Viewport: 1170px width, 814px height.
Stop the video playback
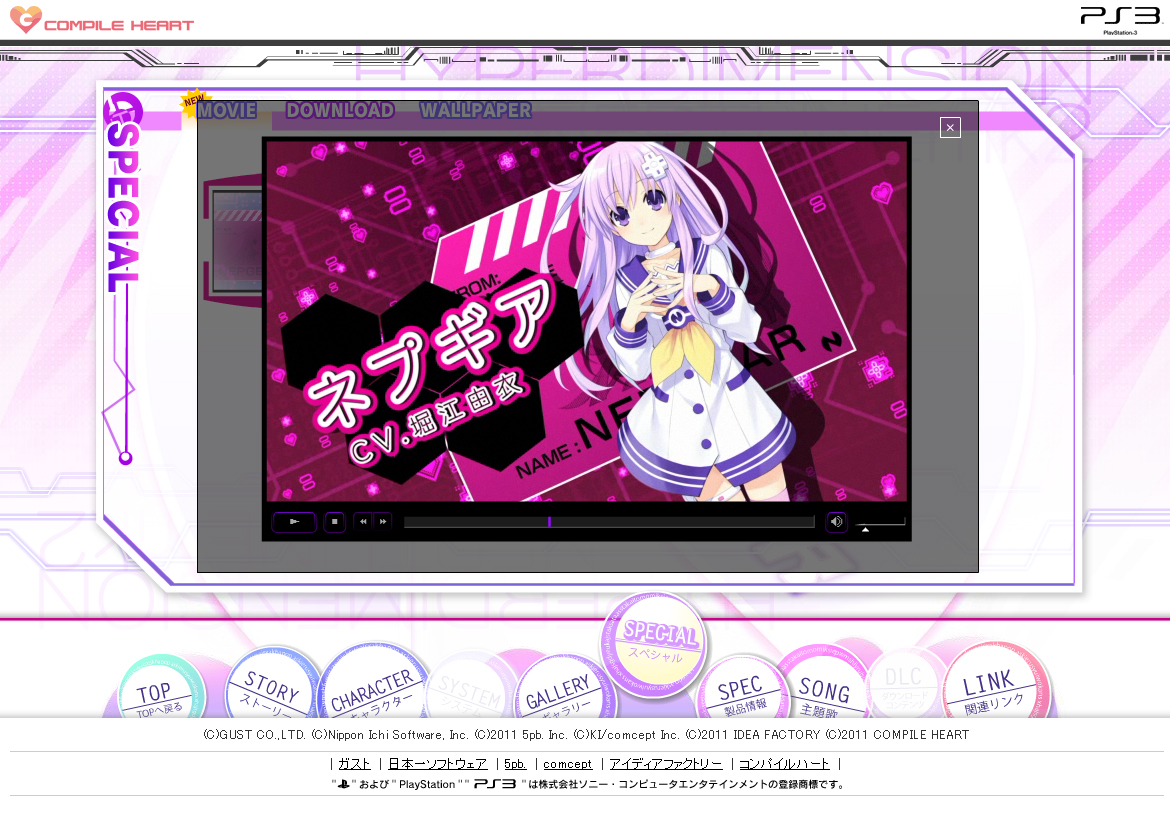[x=334, y=522]
